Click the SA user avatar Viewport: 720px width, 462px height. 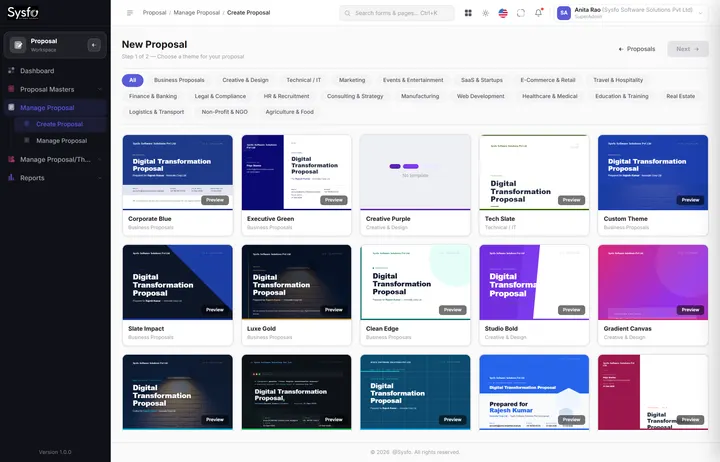[x=563, y=13]
